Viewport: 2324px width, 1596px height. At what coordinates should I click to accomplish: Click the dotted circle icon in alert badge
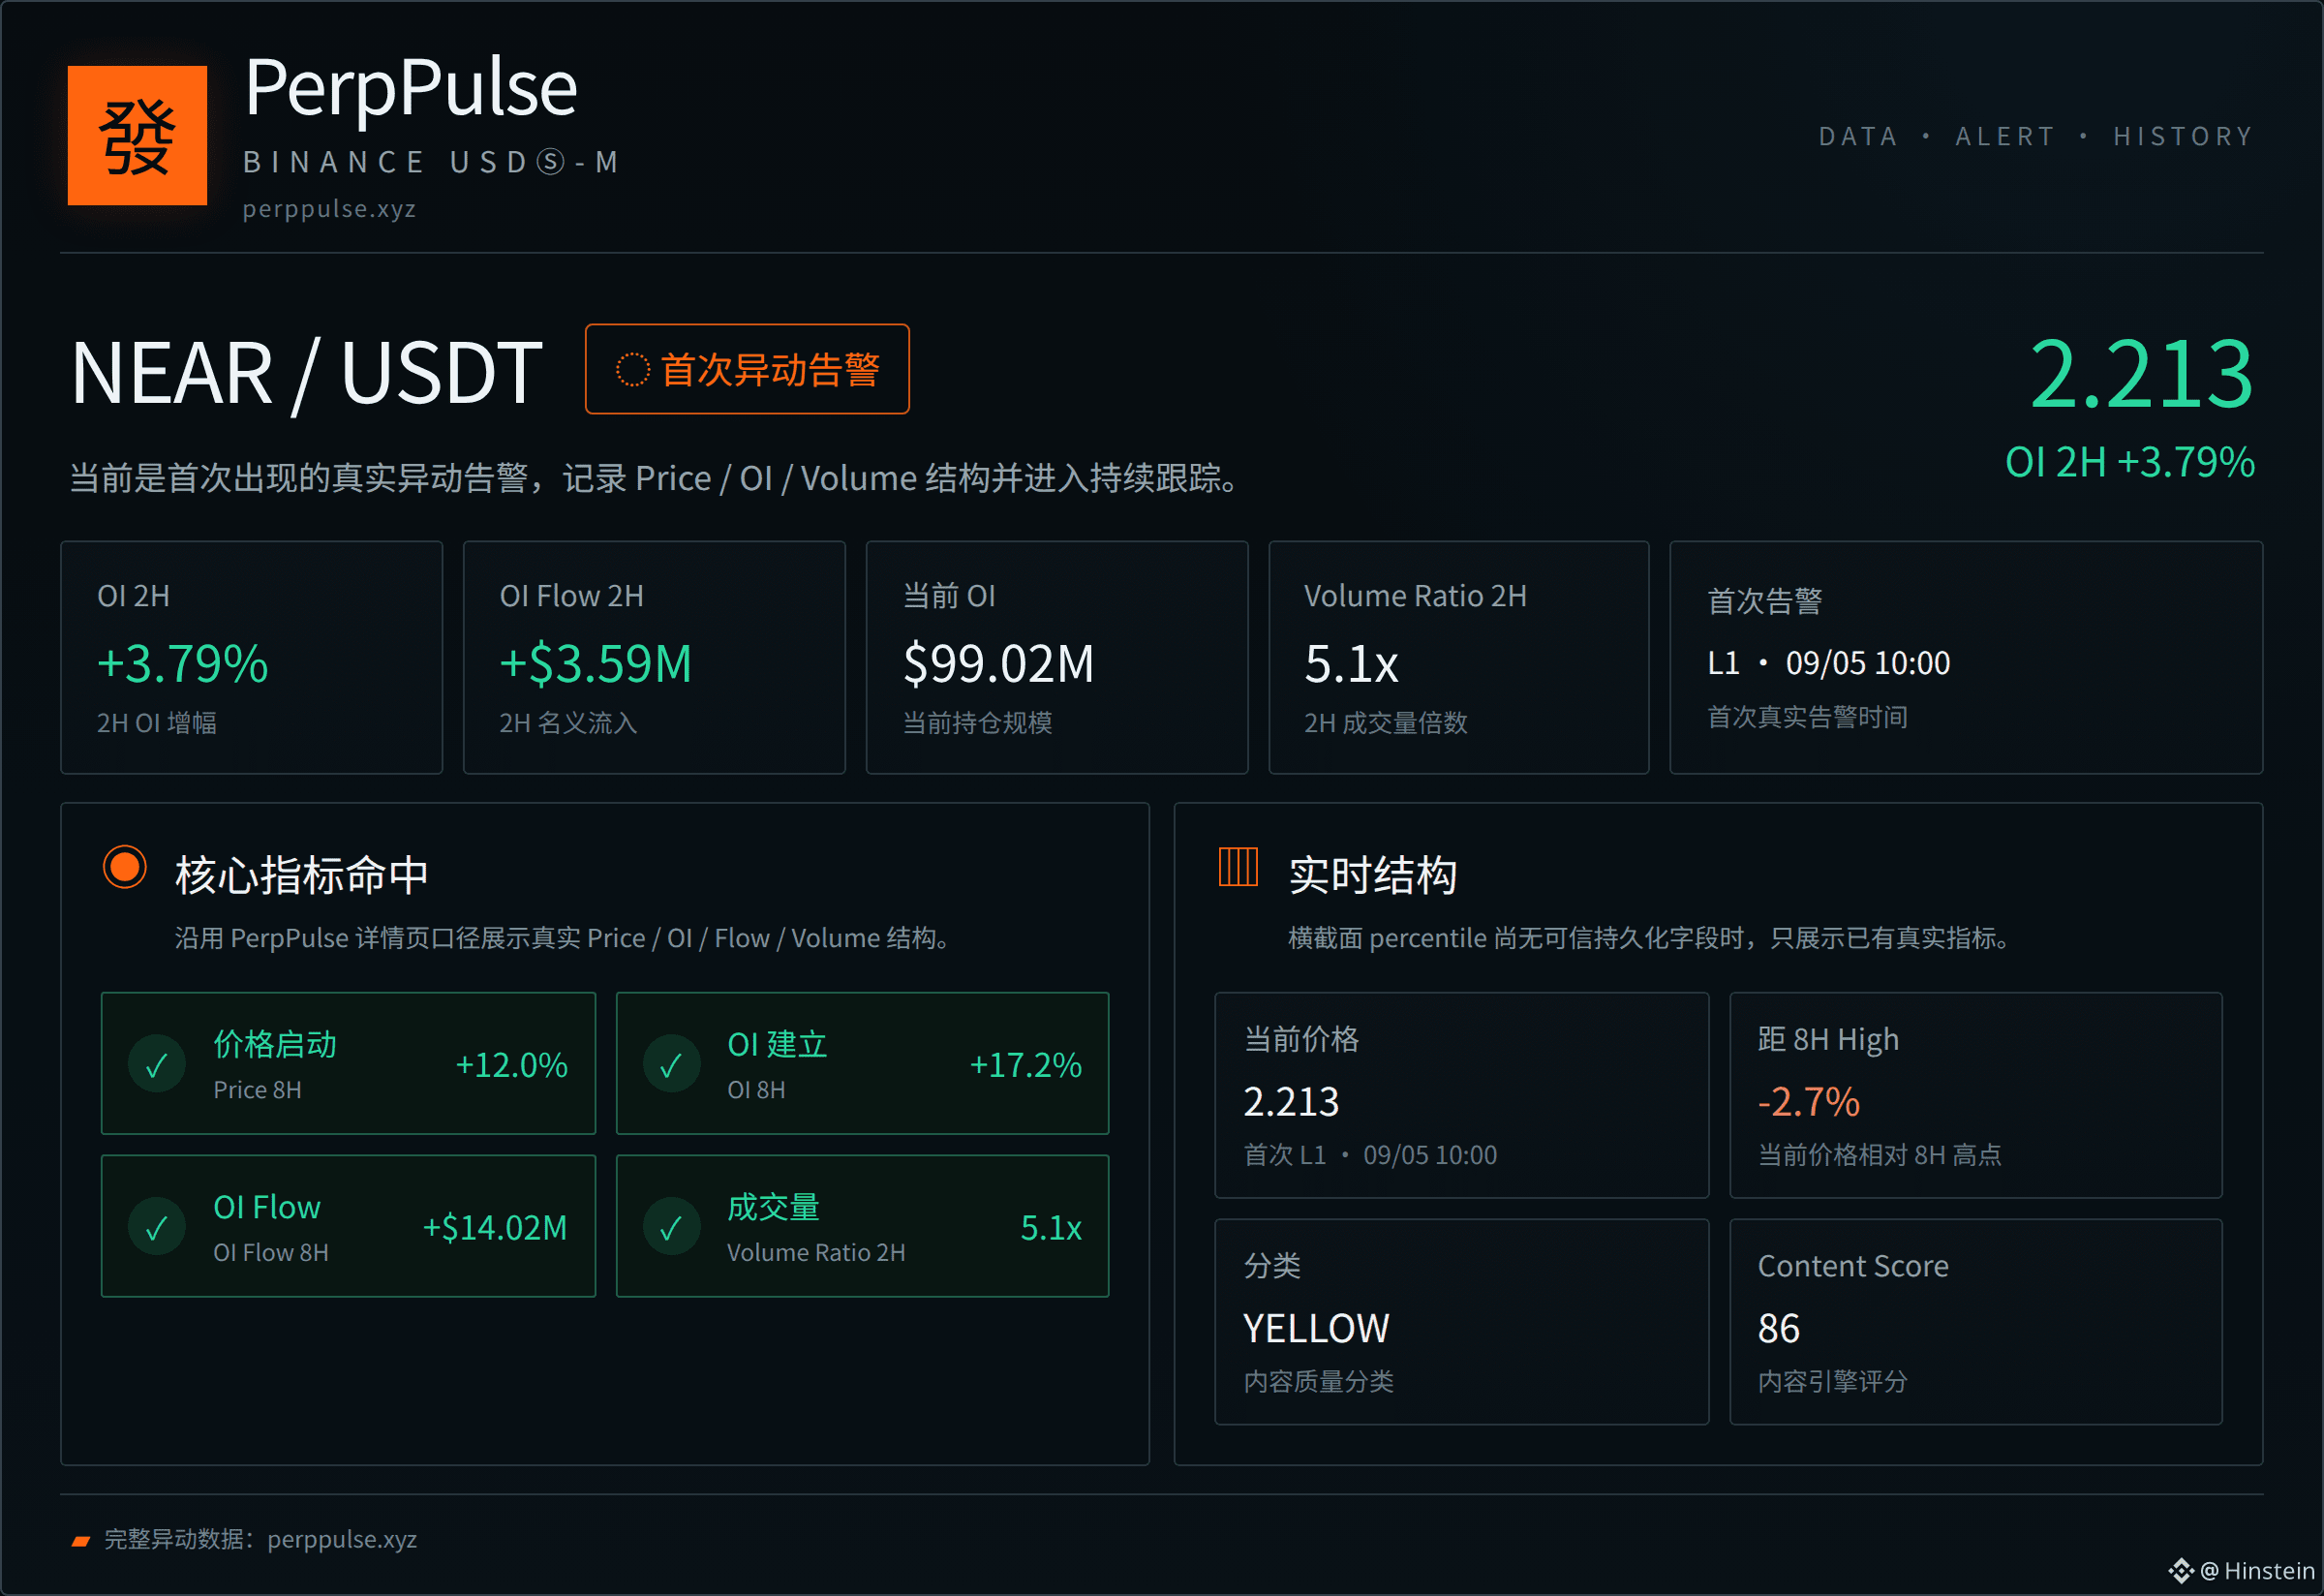(633, 369)
